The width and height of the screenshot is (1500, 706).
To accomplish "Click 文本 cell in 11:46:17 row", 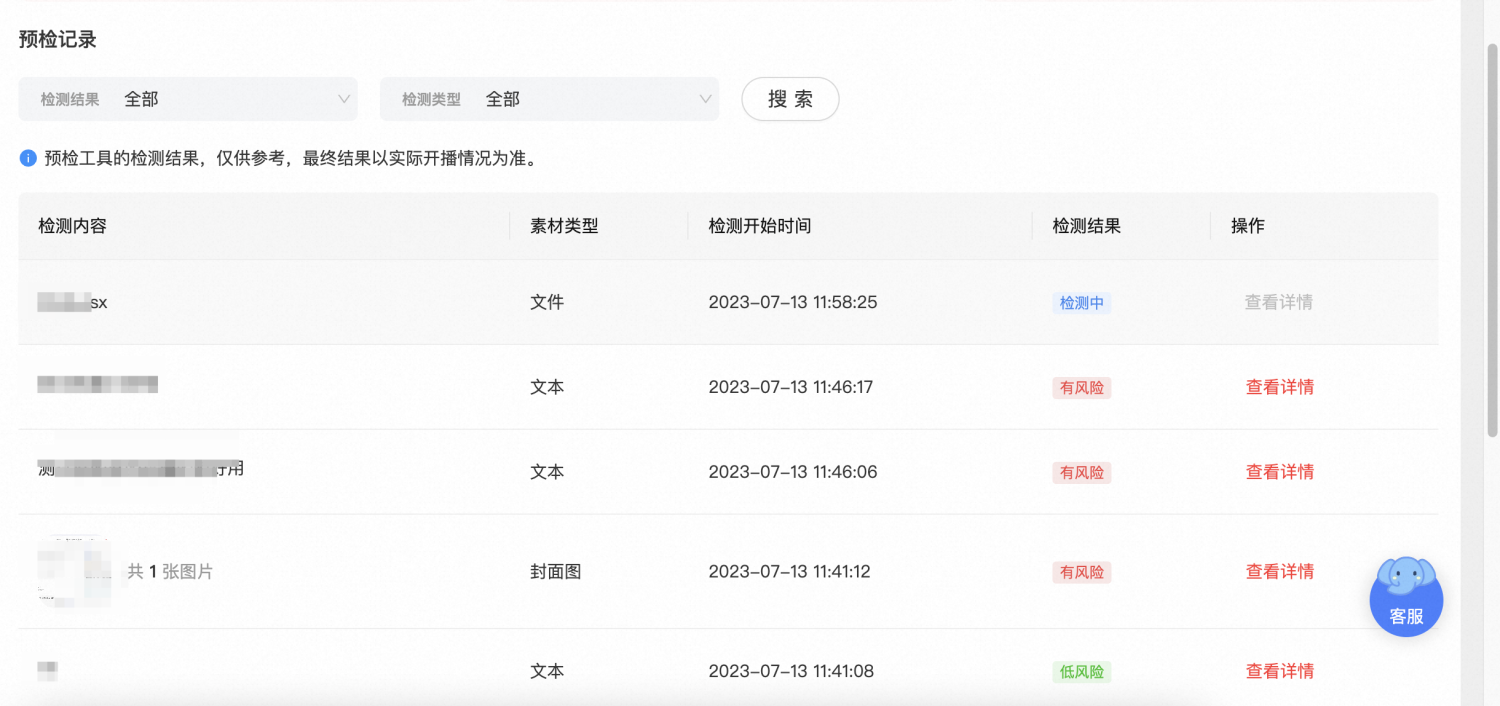I will pyautogui.click(x=547, y=387).
